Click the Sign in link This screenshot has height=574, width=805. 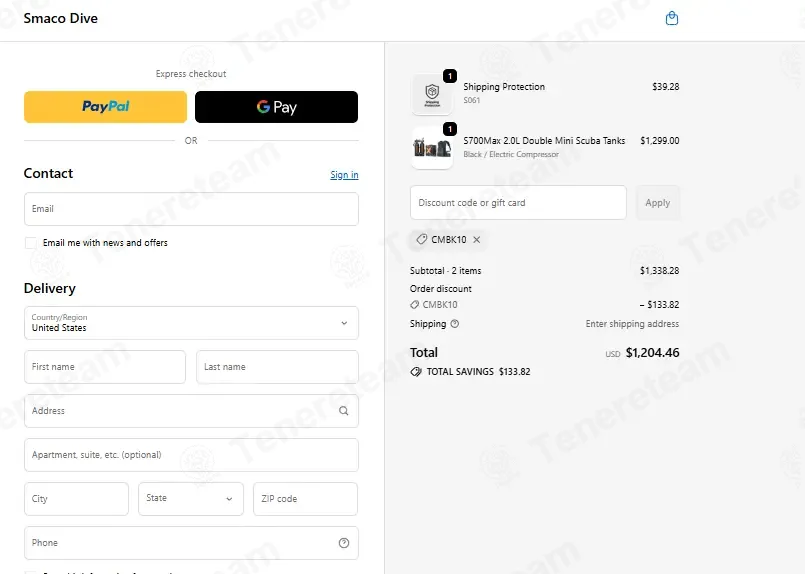pos(344,175)
